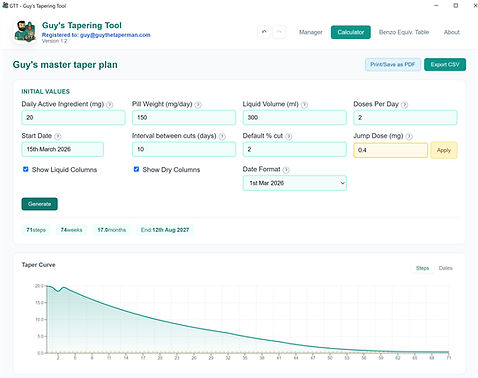The width and height of the screenshot is (478, 378).
Task: Toggle Show Liquid Columns checkbox
Action: click(26, 169)
